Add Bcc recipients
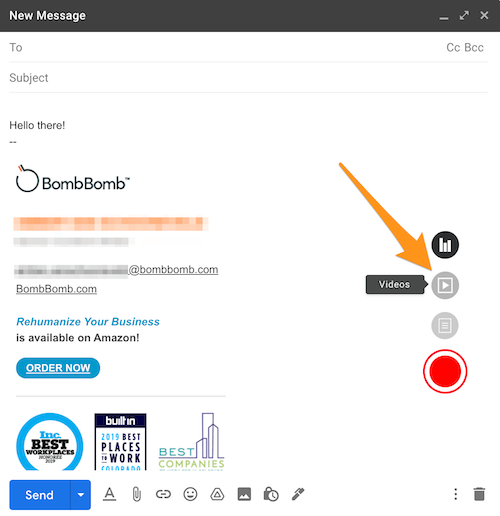 pos(474,48)
